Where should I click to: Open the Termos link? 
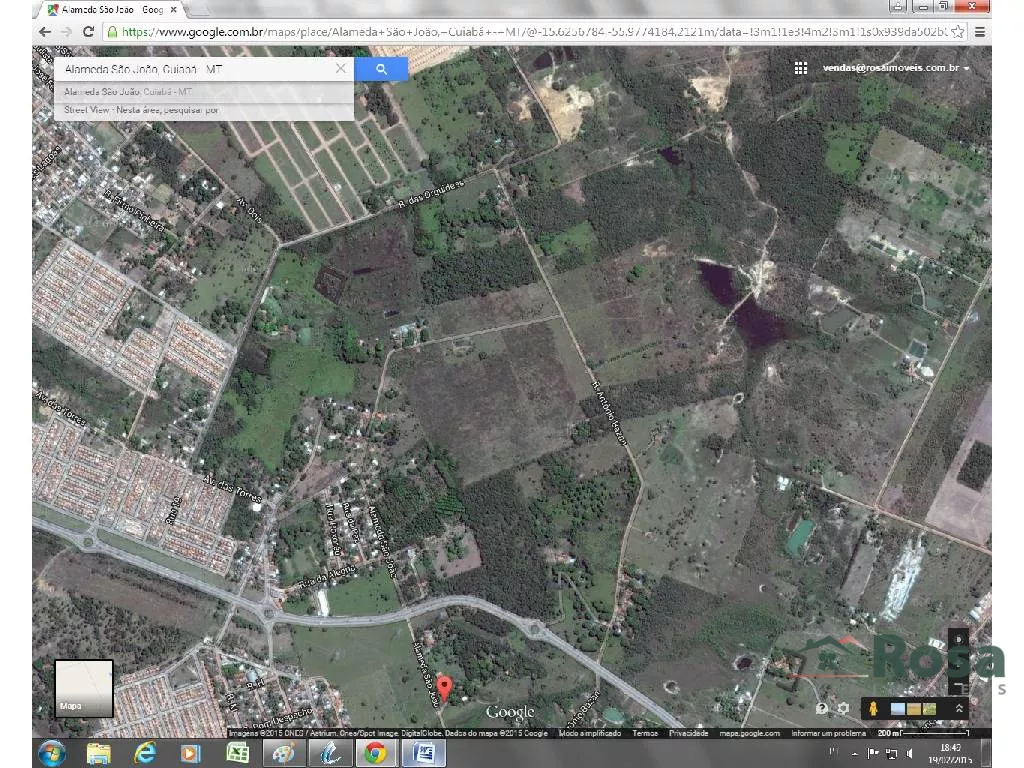click(x=645, y=733)
